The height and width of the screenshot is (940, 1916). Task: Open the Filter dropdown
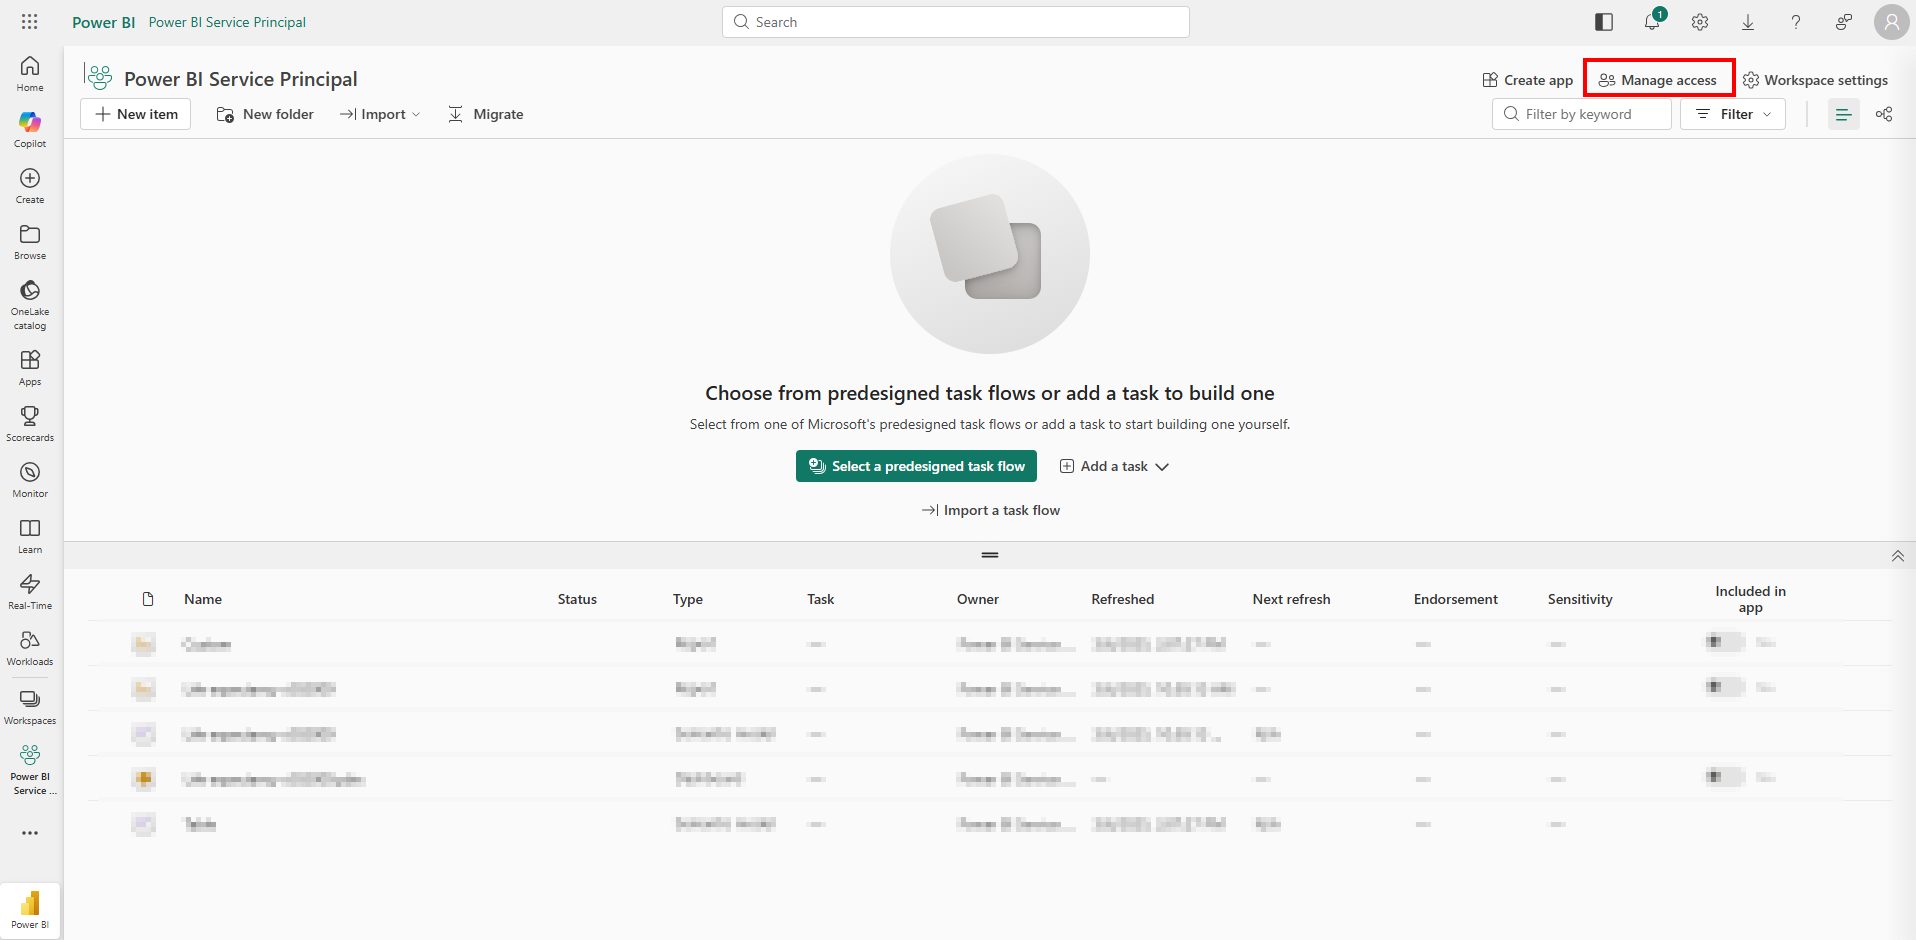pos(1733,115)
